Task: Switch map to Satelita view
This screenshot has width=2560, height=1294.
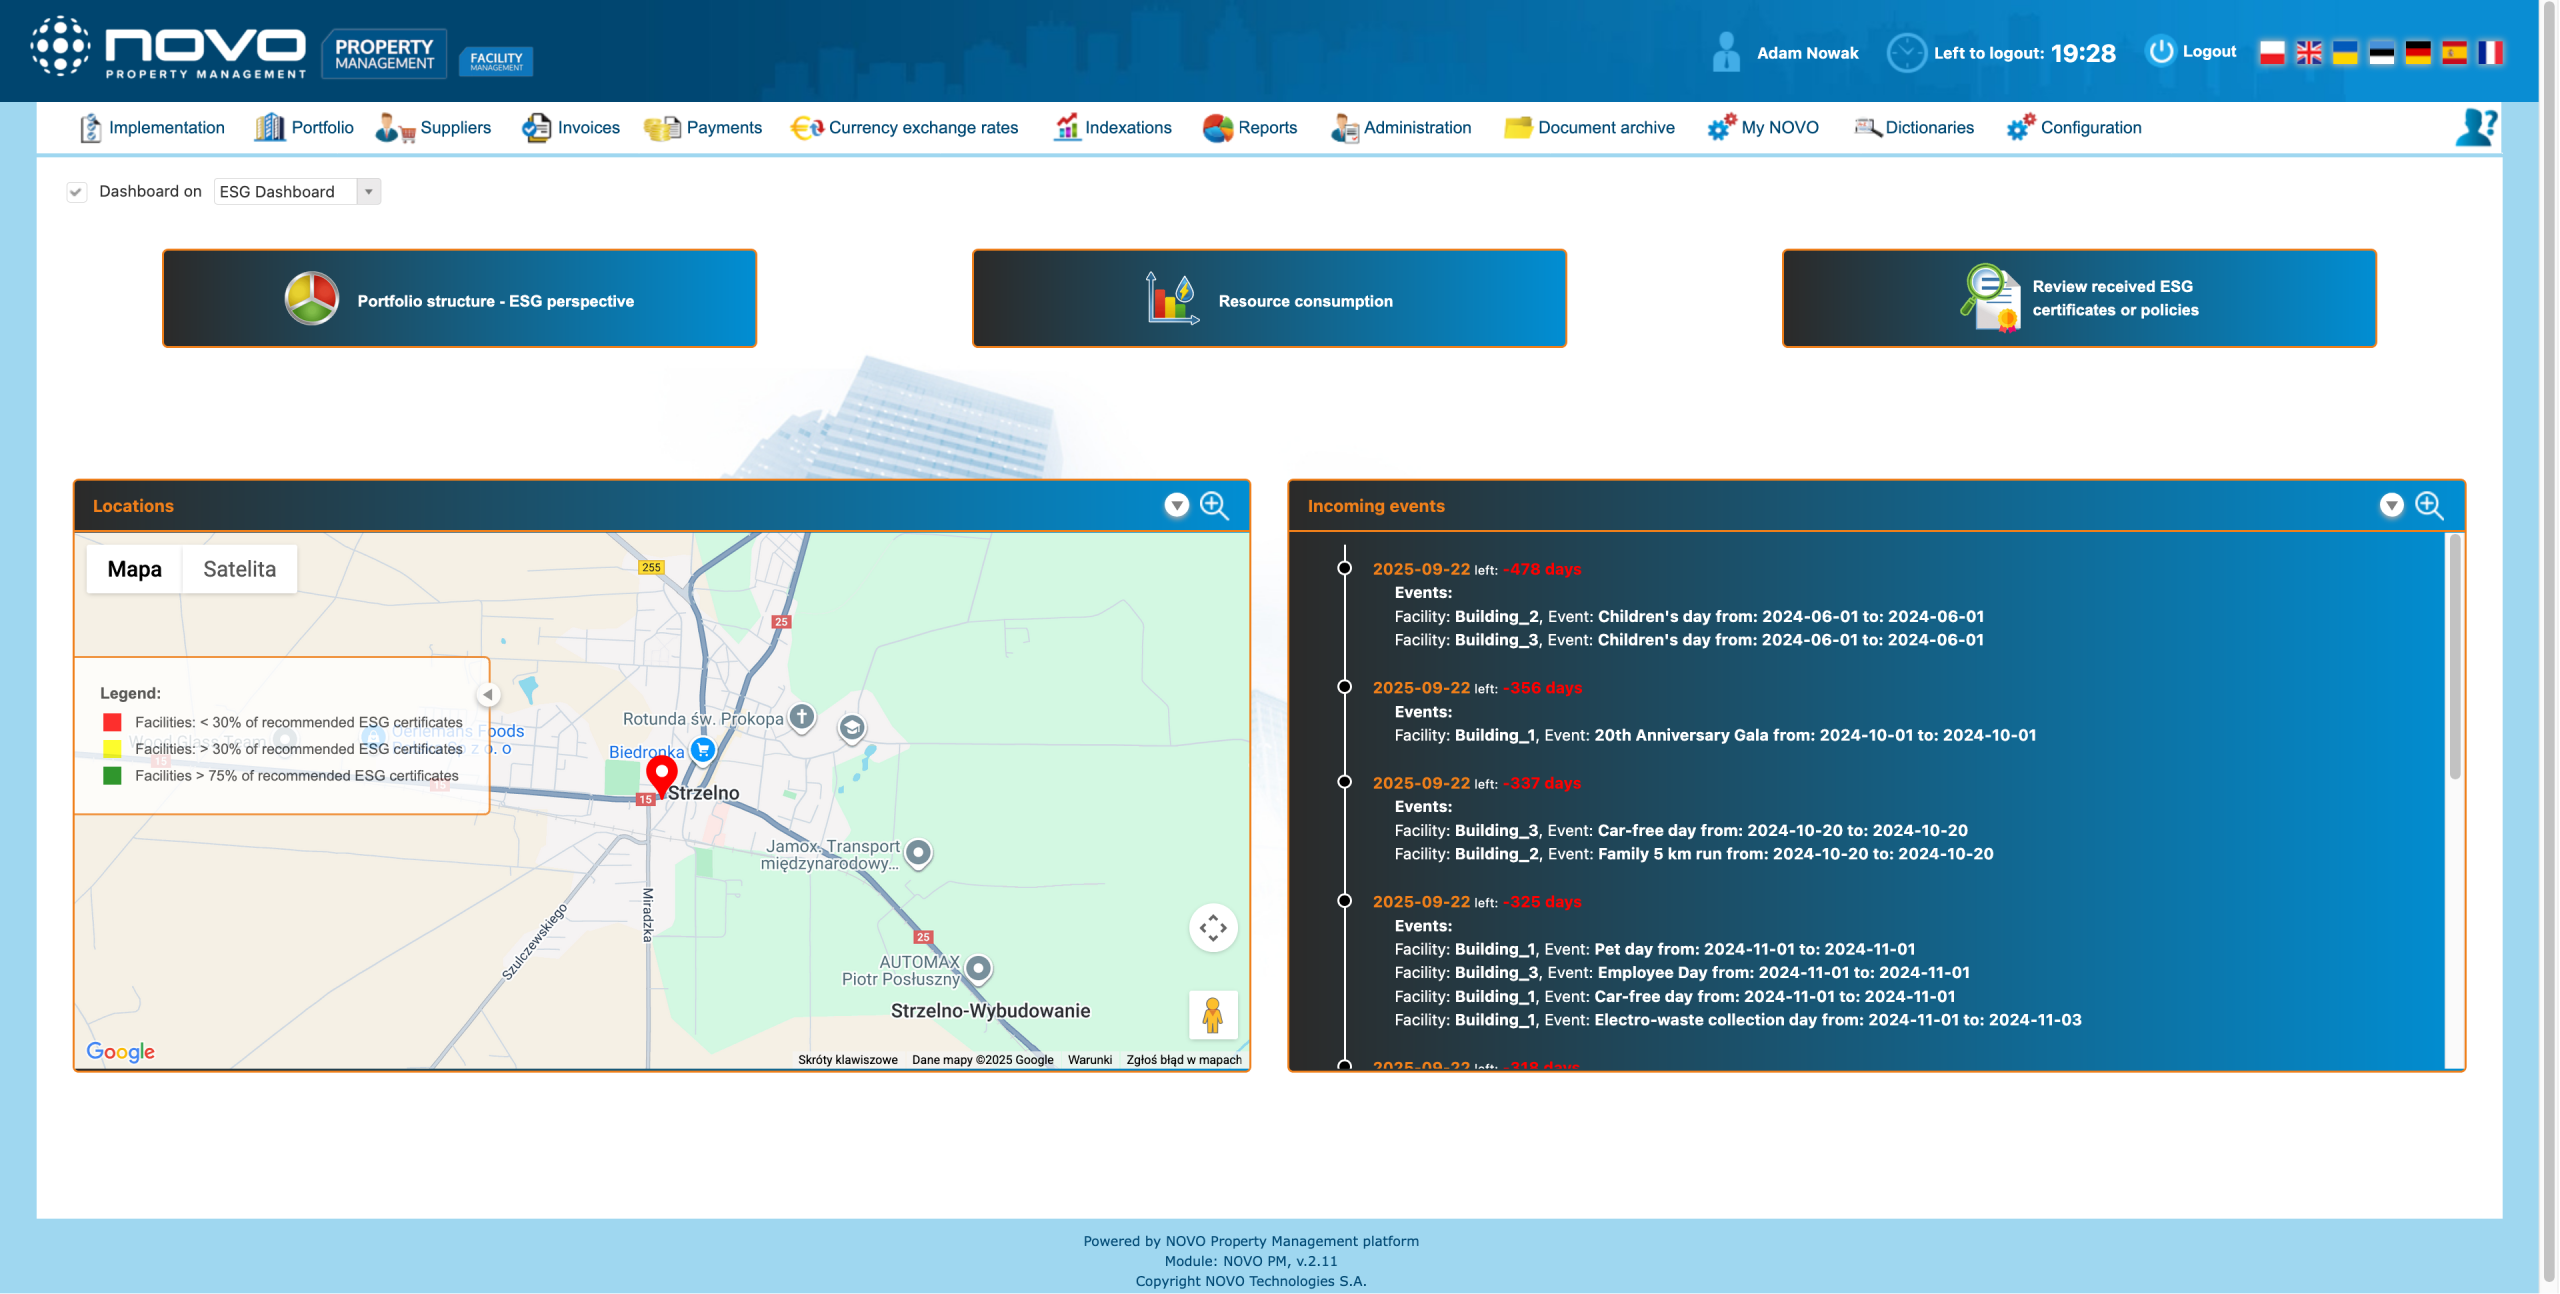Action: 239,569
